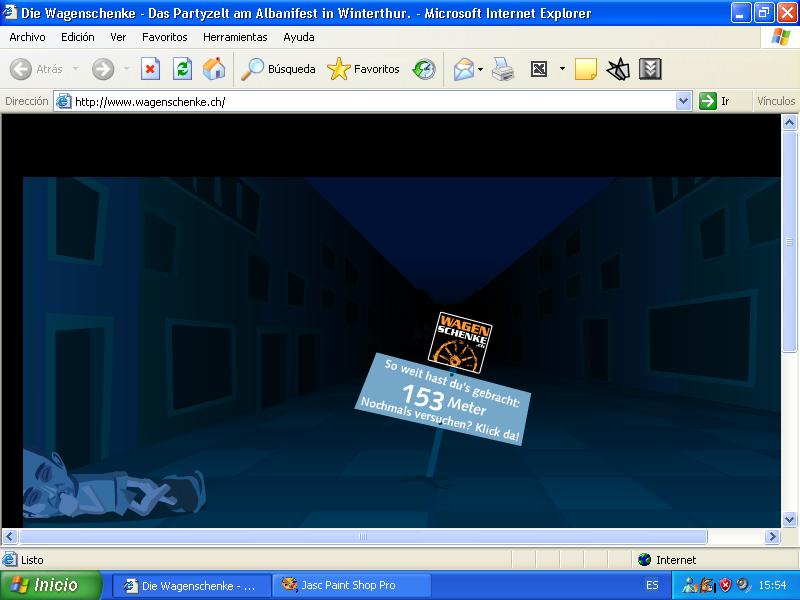Image resolution: width=800 pixels, height=600 pixels.
Task: Open the Ver menu
Action: [118, 37]
